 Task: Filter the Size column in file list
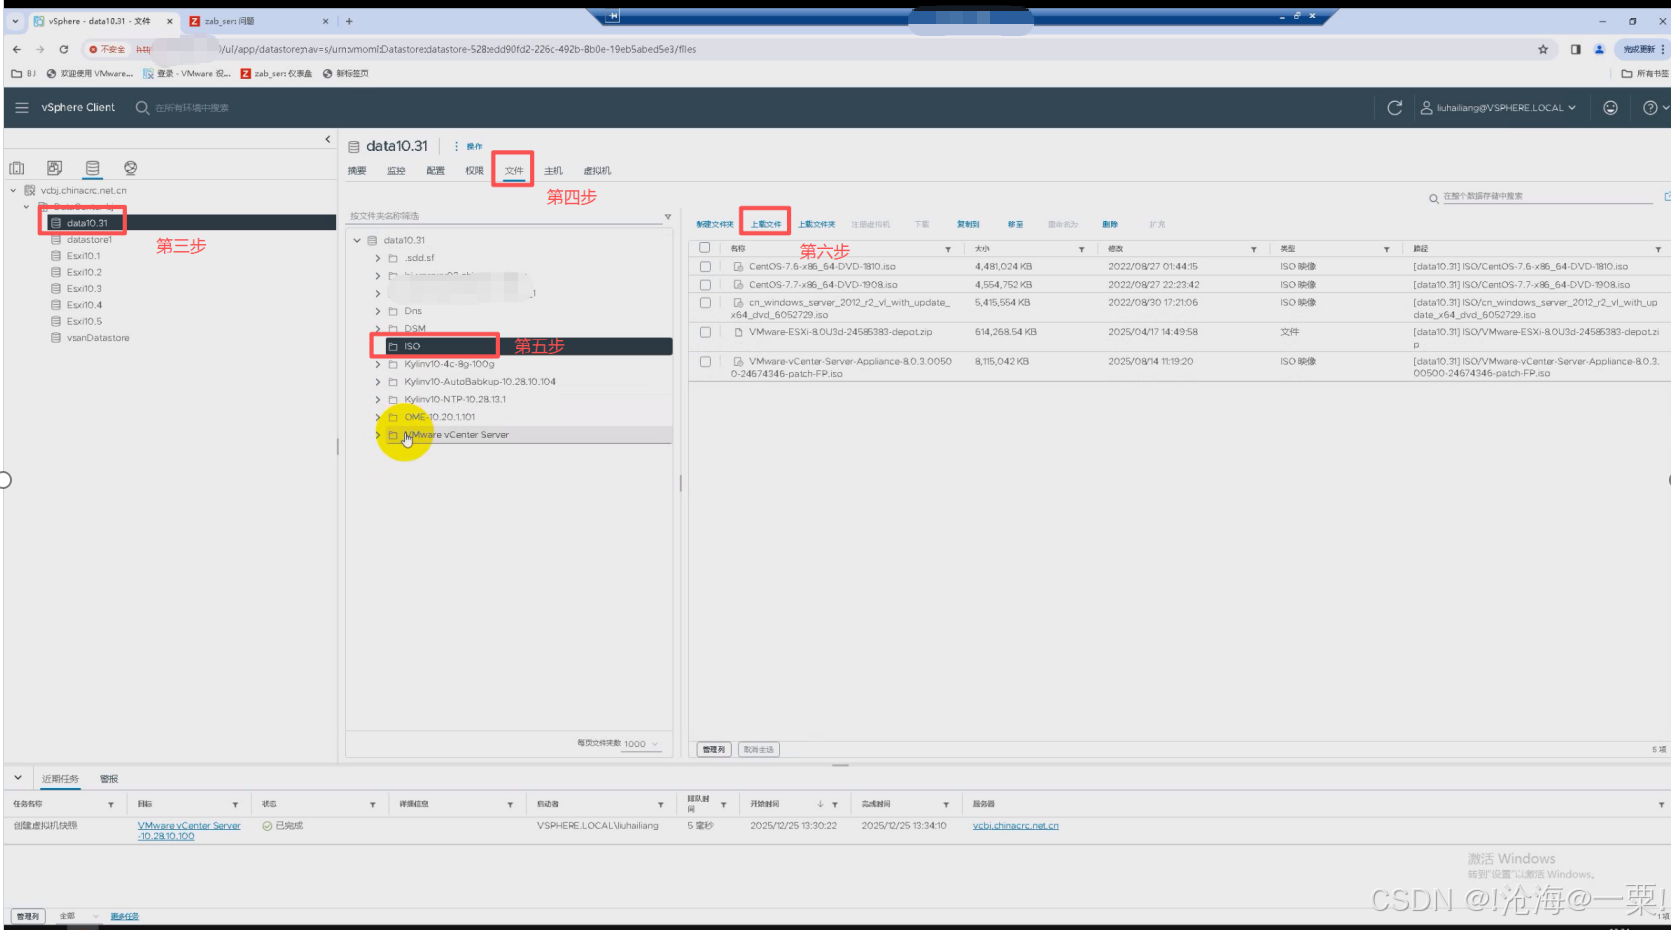tap(1082, 249)
